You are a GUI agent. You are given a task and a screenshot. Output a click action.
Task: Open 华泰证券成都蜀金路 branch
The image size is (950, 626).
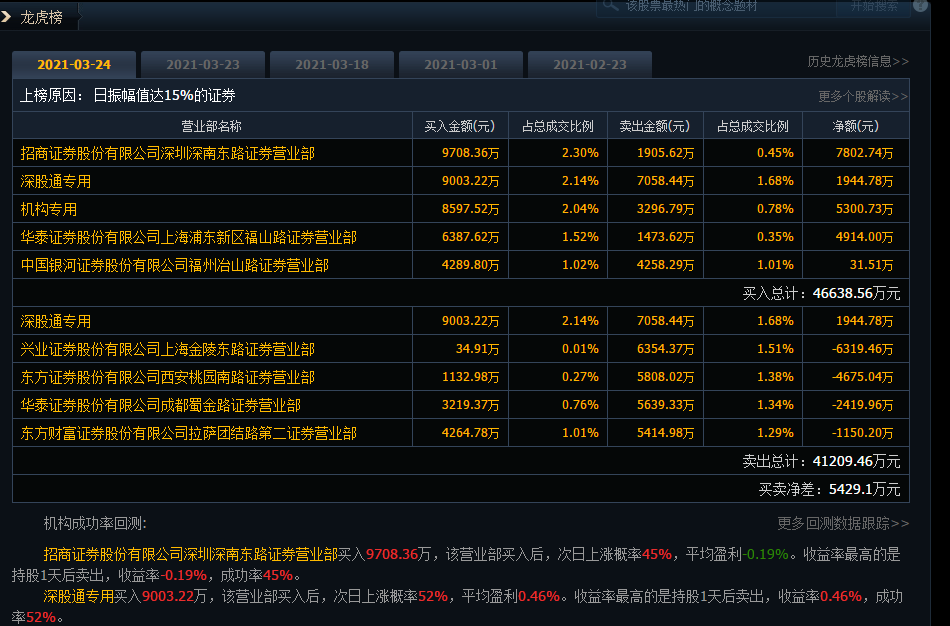[161, 405]
